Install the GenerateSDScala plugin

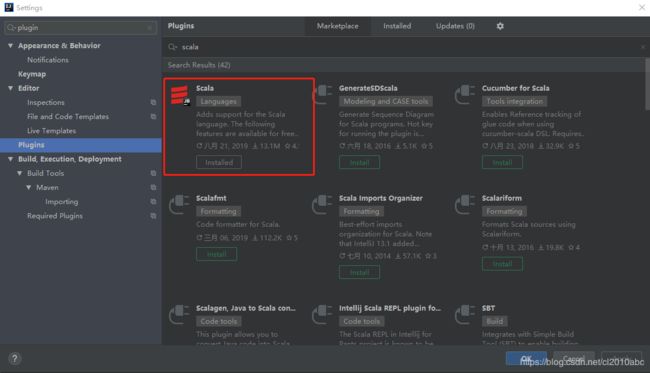(359, 162)
